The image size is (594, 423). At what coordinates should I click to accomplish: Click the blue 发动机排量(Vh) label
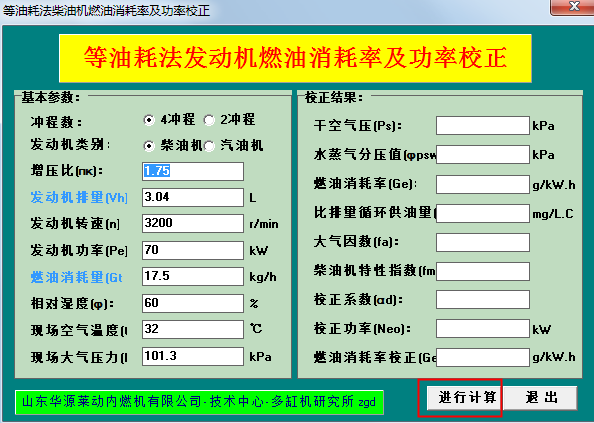coord(79,197)
